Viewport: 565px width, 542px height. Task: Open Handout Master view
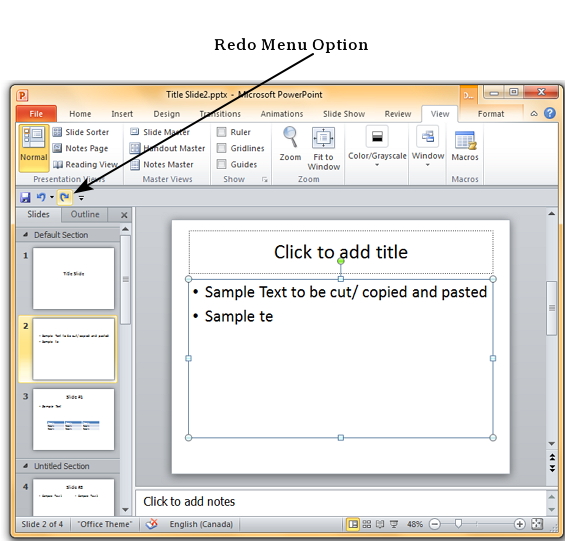tap(167, 148)
